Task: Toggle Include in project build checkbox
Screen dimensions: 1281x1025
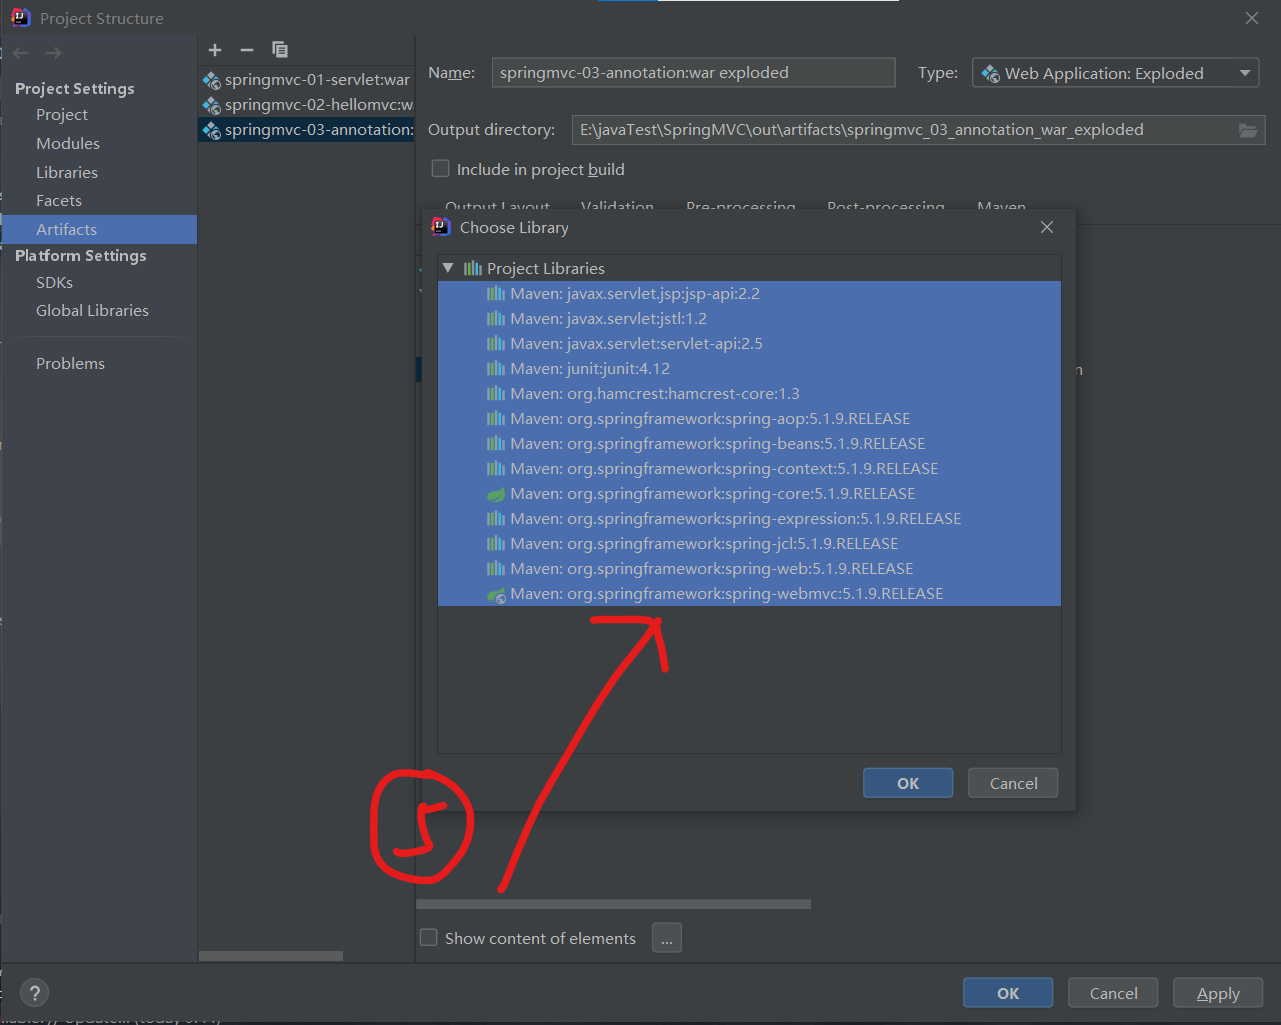Action: pyautogui.click(x=440, y=168)
